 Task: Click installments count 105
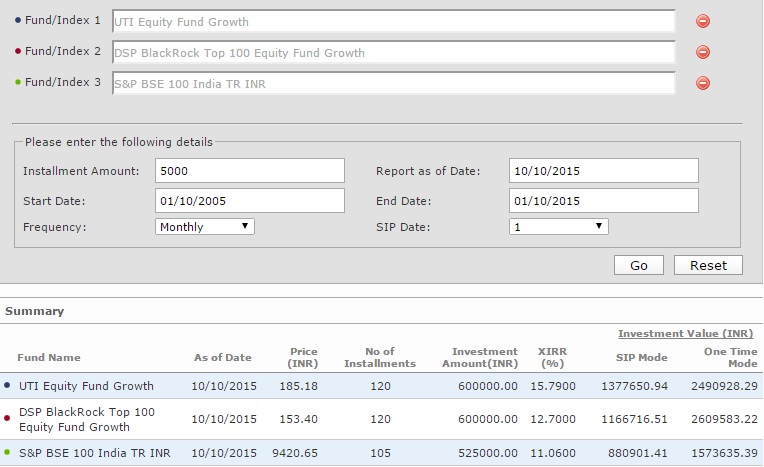(x=380, y=453)
